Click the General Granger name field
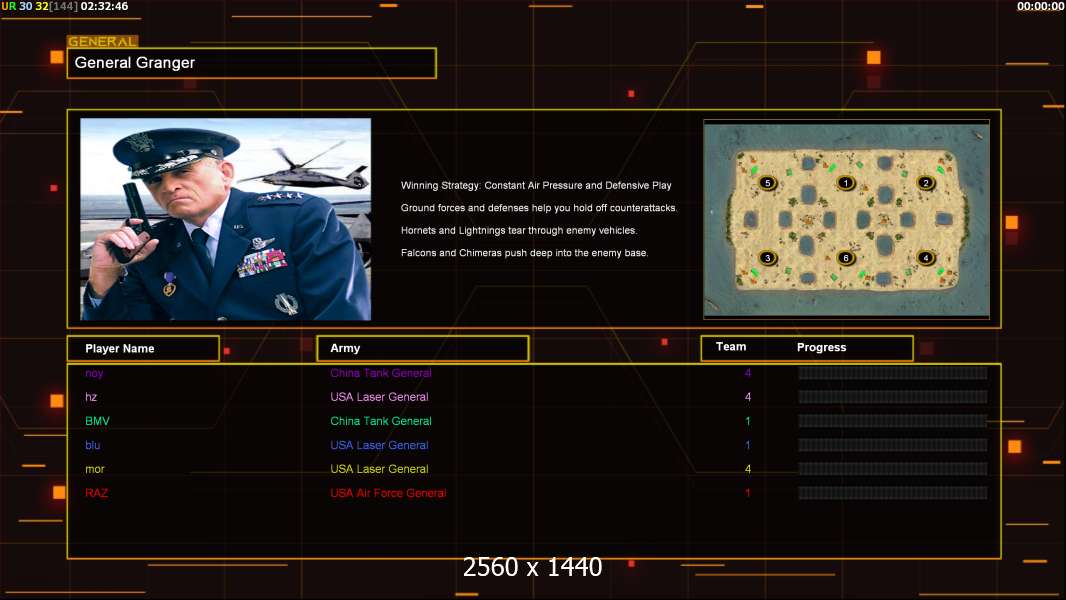The width and height of the screenshot is (1066, 600). (x=252, y=63)
